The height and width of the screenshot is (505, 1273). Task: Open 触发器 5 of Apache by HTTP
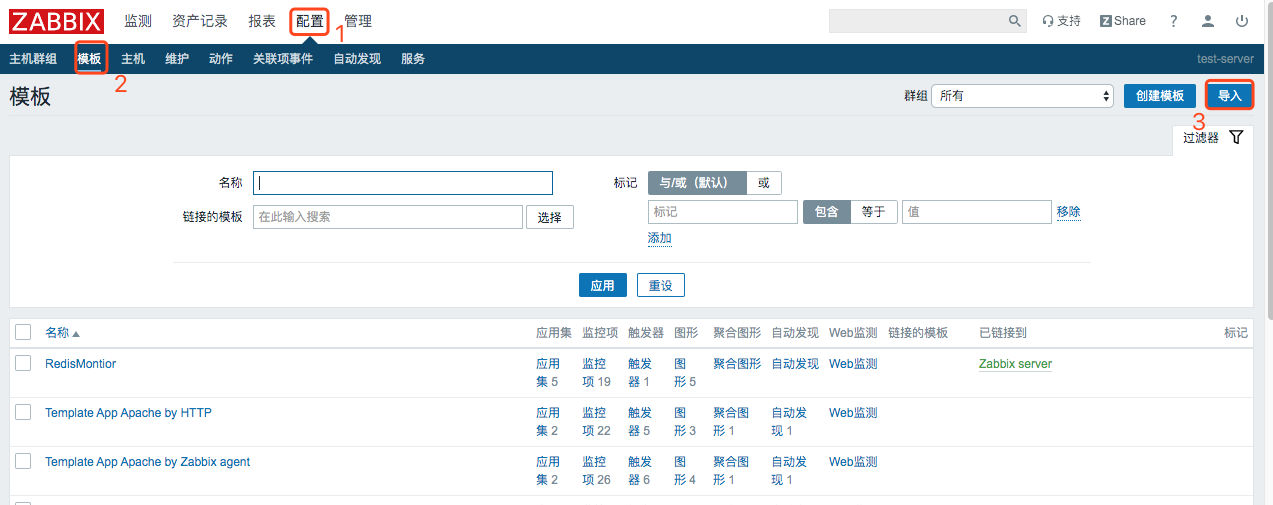click(x=640, y=421)
